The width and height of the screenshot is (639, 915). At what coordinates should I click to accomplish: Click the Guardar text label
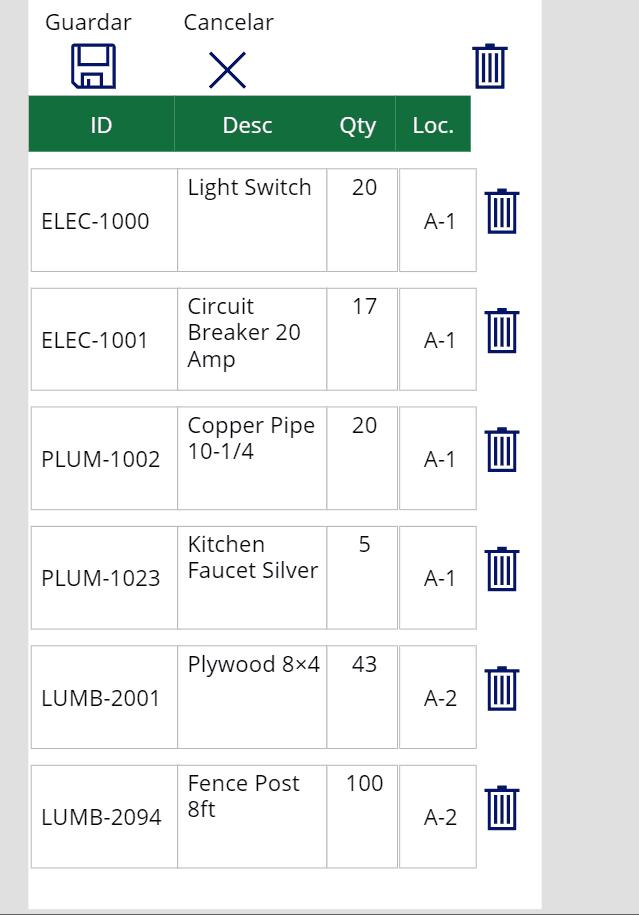[x=88, y=22]
